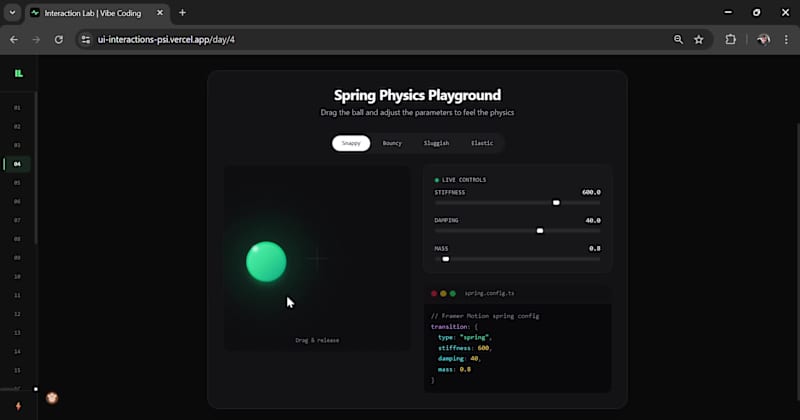This screenshot has height=420, width=800.
Task: Open the Chrome three-dot menu
Action: [x=786, y=39]
